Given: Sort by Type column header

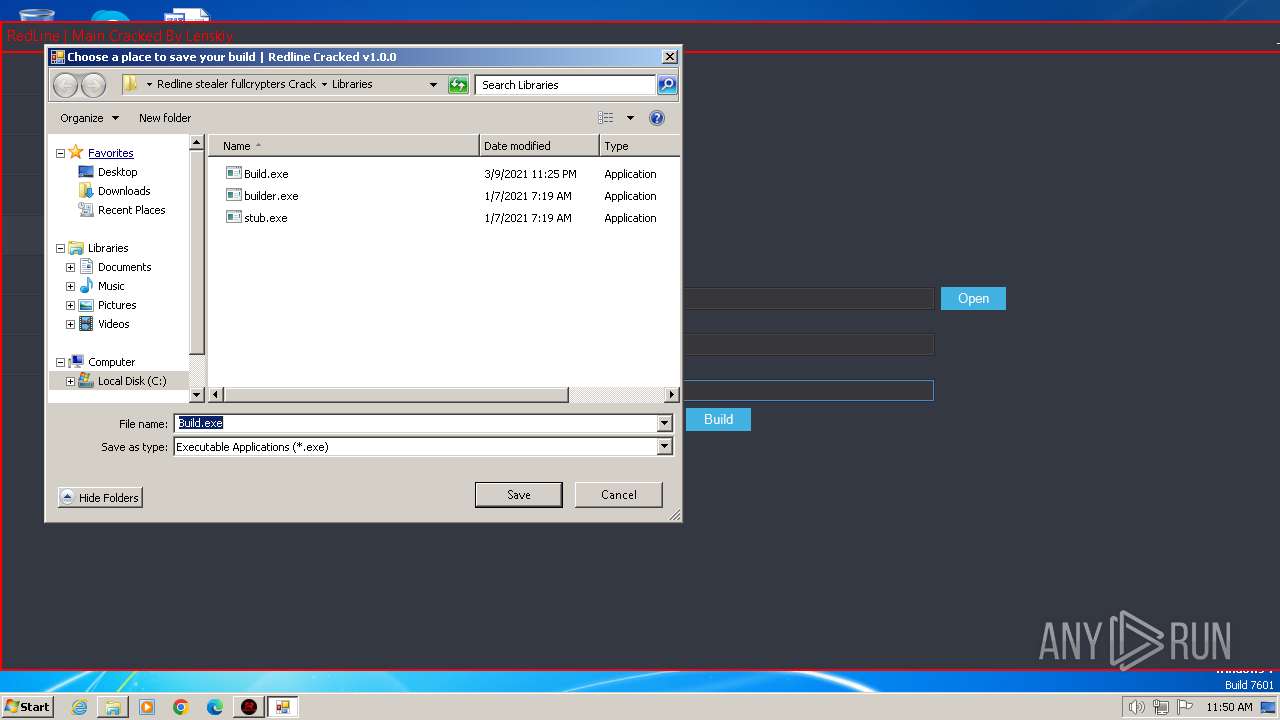Looking at the screenshot, I should click(x=640, y=146).
